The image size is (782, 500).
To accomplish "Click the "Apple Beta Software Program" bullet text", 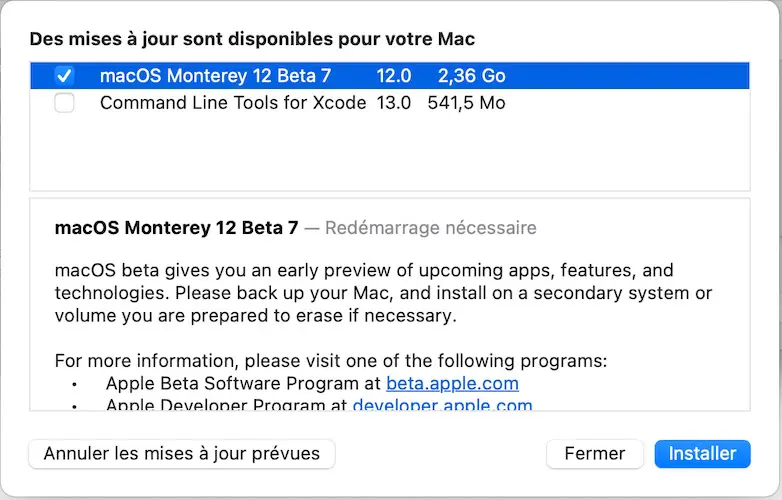I will point(243,384).
